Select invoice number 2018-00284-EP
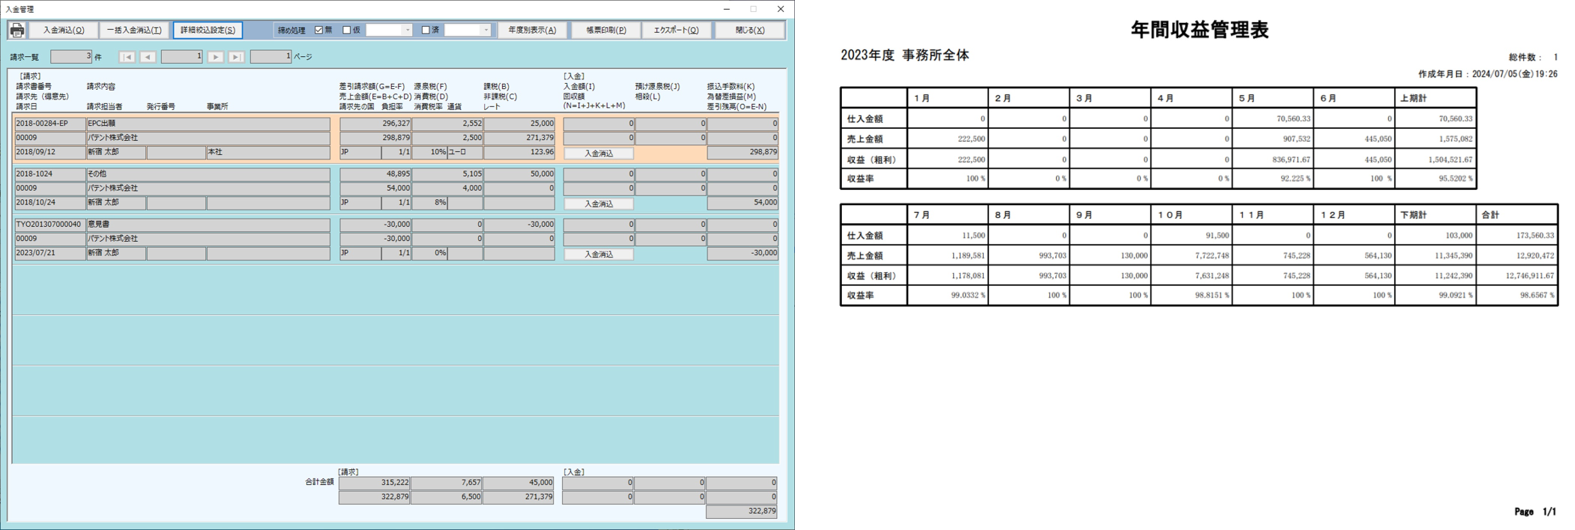The image size is (1575, 530). tap(49, 124)
